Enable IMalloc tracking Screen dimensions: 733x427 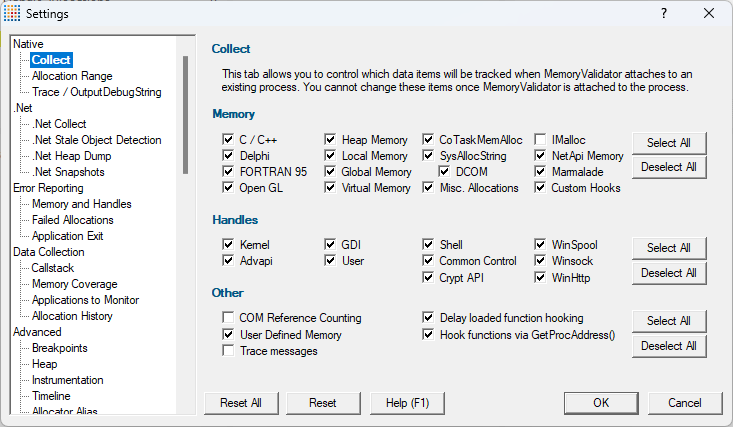tap(540, 139)
